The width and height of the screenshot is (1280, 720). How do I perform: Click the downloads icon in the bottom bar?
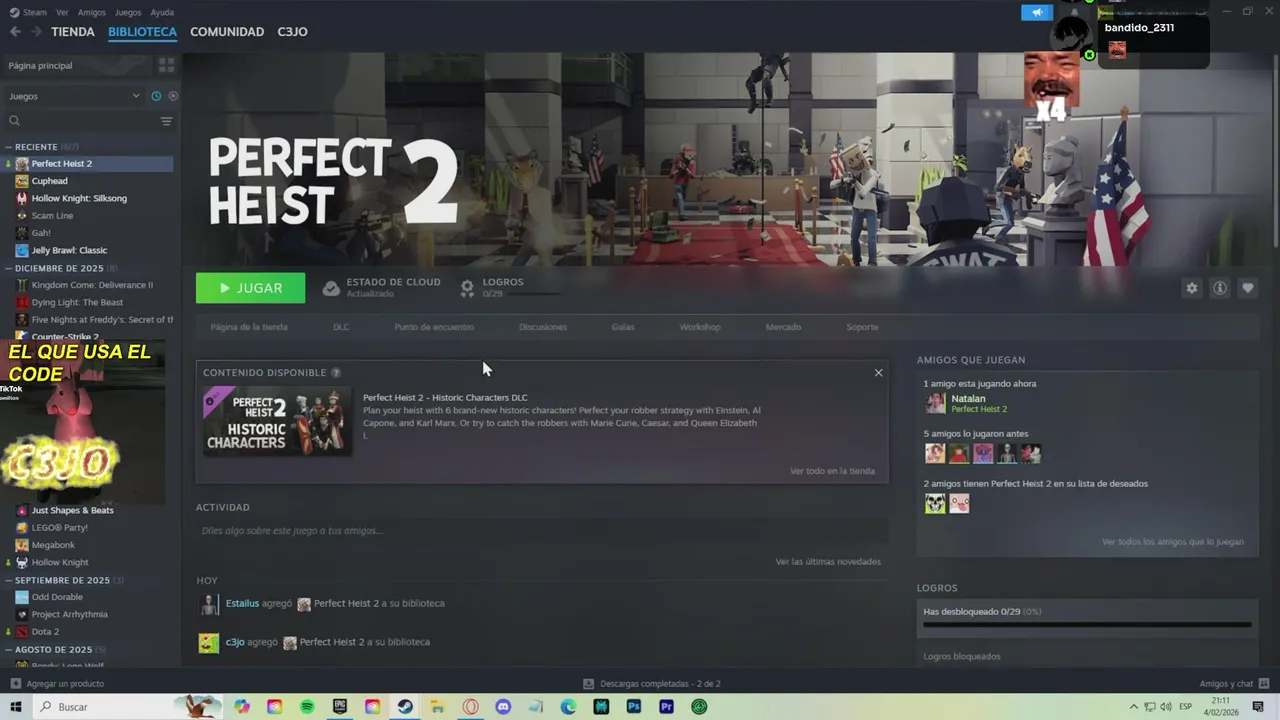(589, 684)
